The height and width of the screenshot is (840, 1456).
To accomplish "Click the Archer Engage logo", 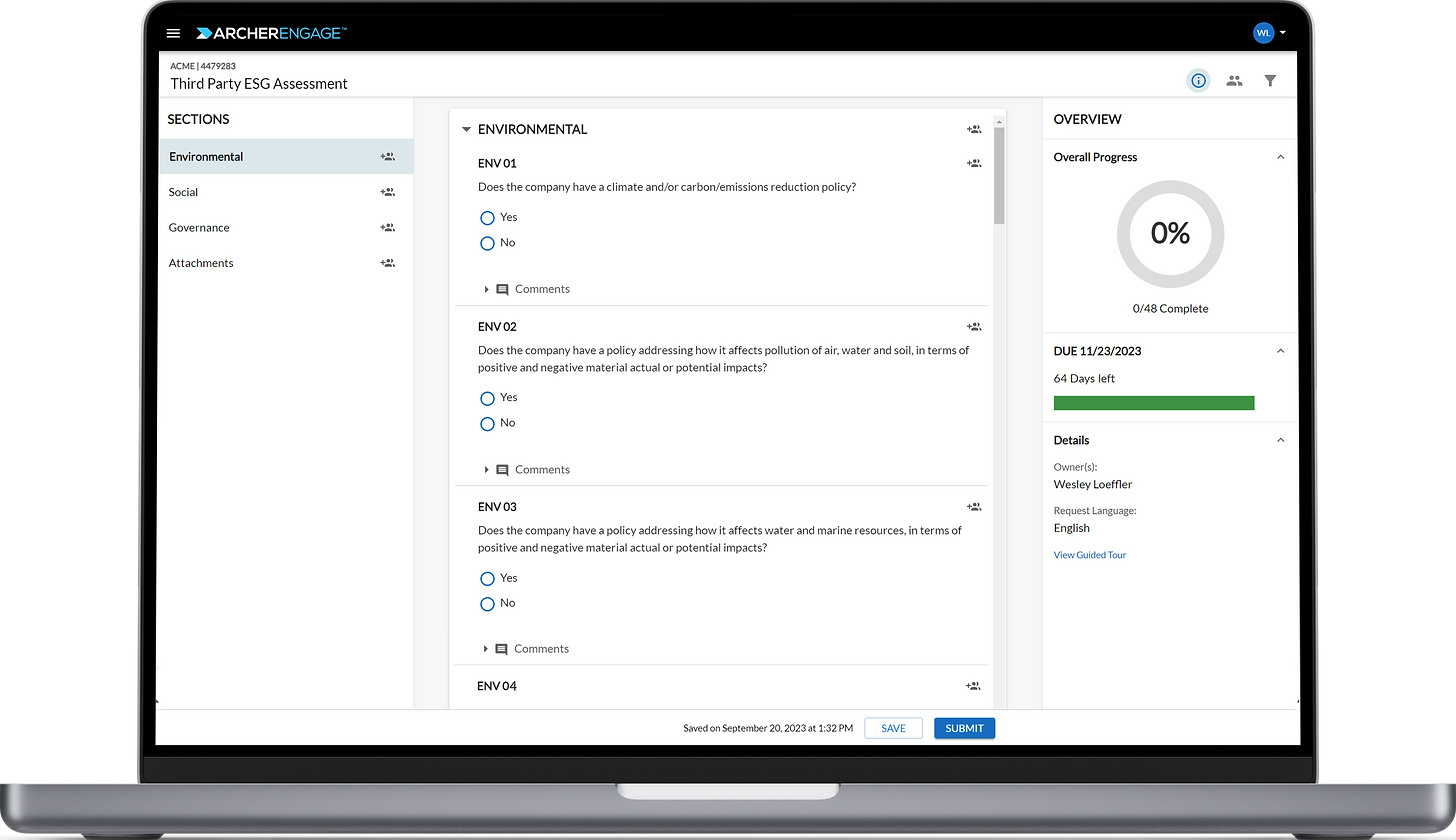I will pyautogui.click(x=271, y=33).
